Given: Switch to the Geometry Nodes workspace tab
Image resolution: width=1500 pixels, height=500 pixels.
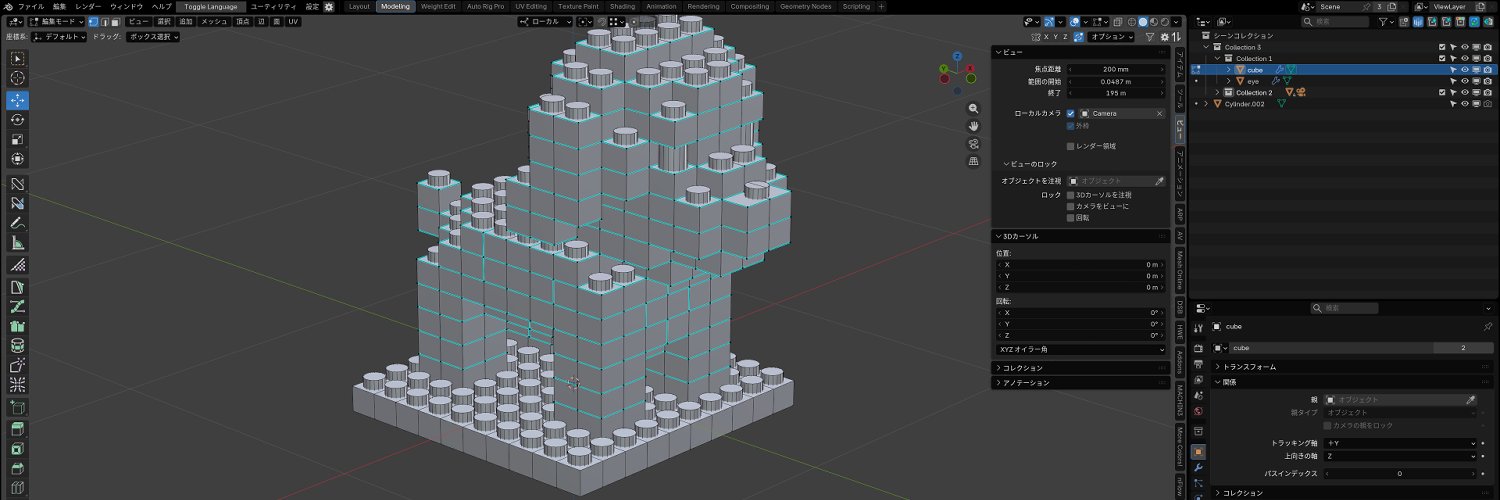Looking at the screenshot, I should pyautogui.click(x=806, y=6).
